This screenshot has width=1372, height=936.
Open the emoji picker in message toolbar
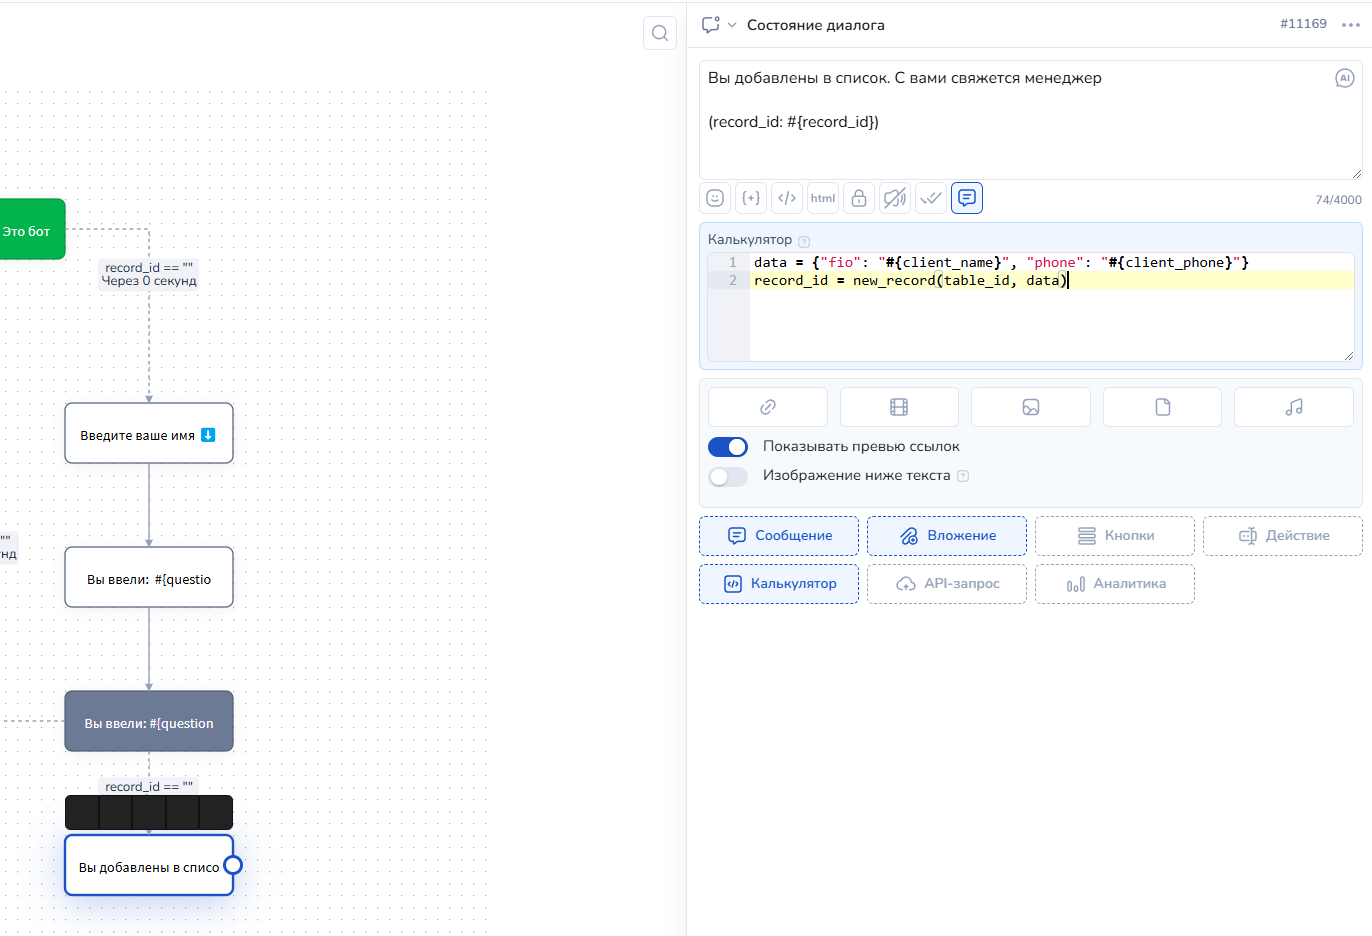[715, 198]
